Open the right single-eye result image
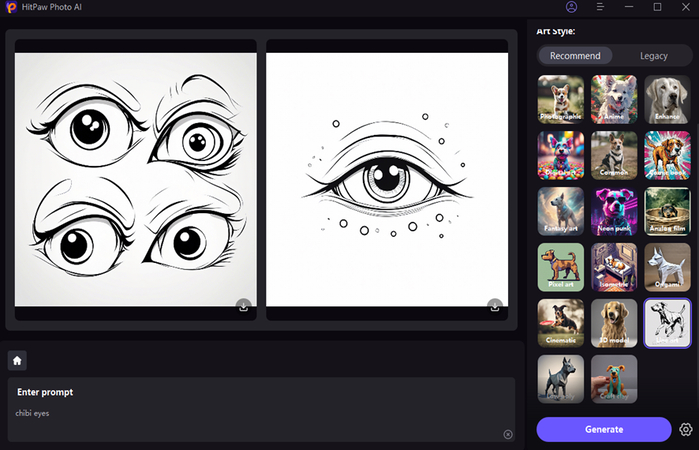 click(x=387, y=180)
